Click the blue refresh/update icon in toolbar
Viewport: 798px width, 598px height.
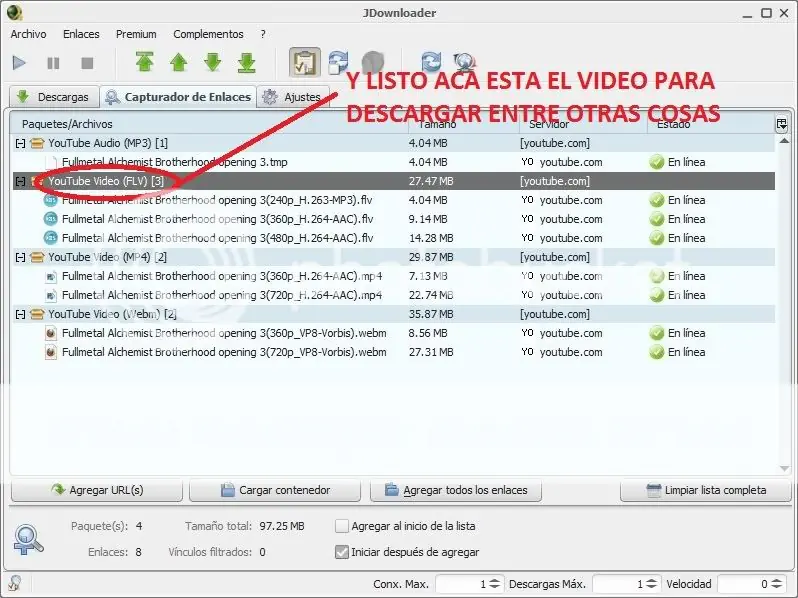[x=431, y=62]
